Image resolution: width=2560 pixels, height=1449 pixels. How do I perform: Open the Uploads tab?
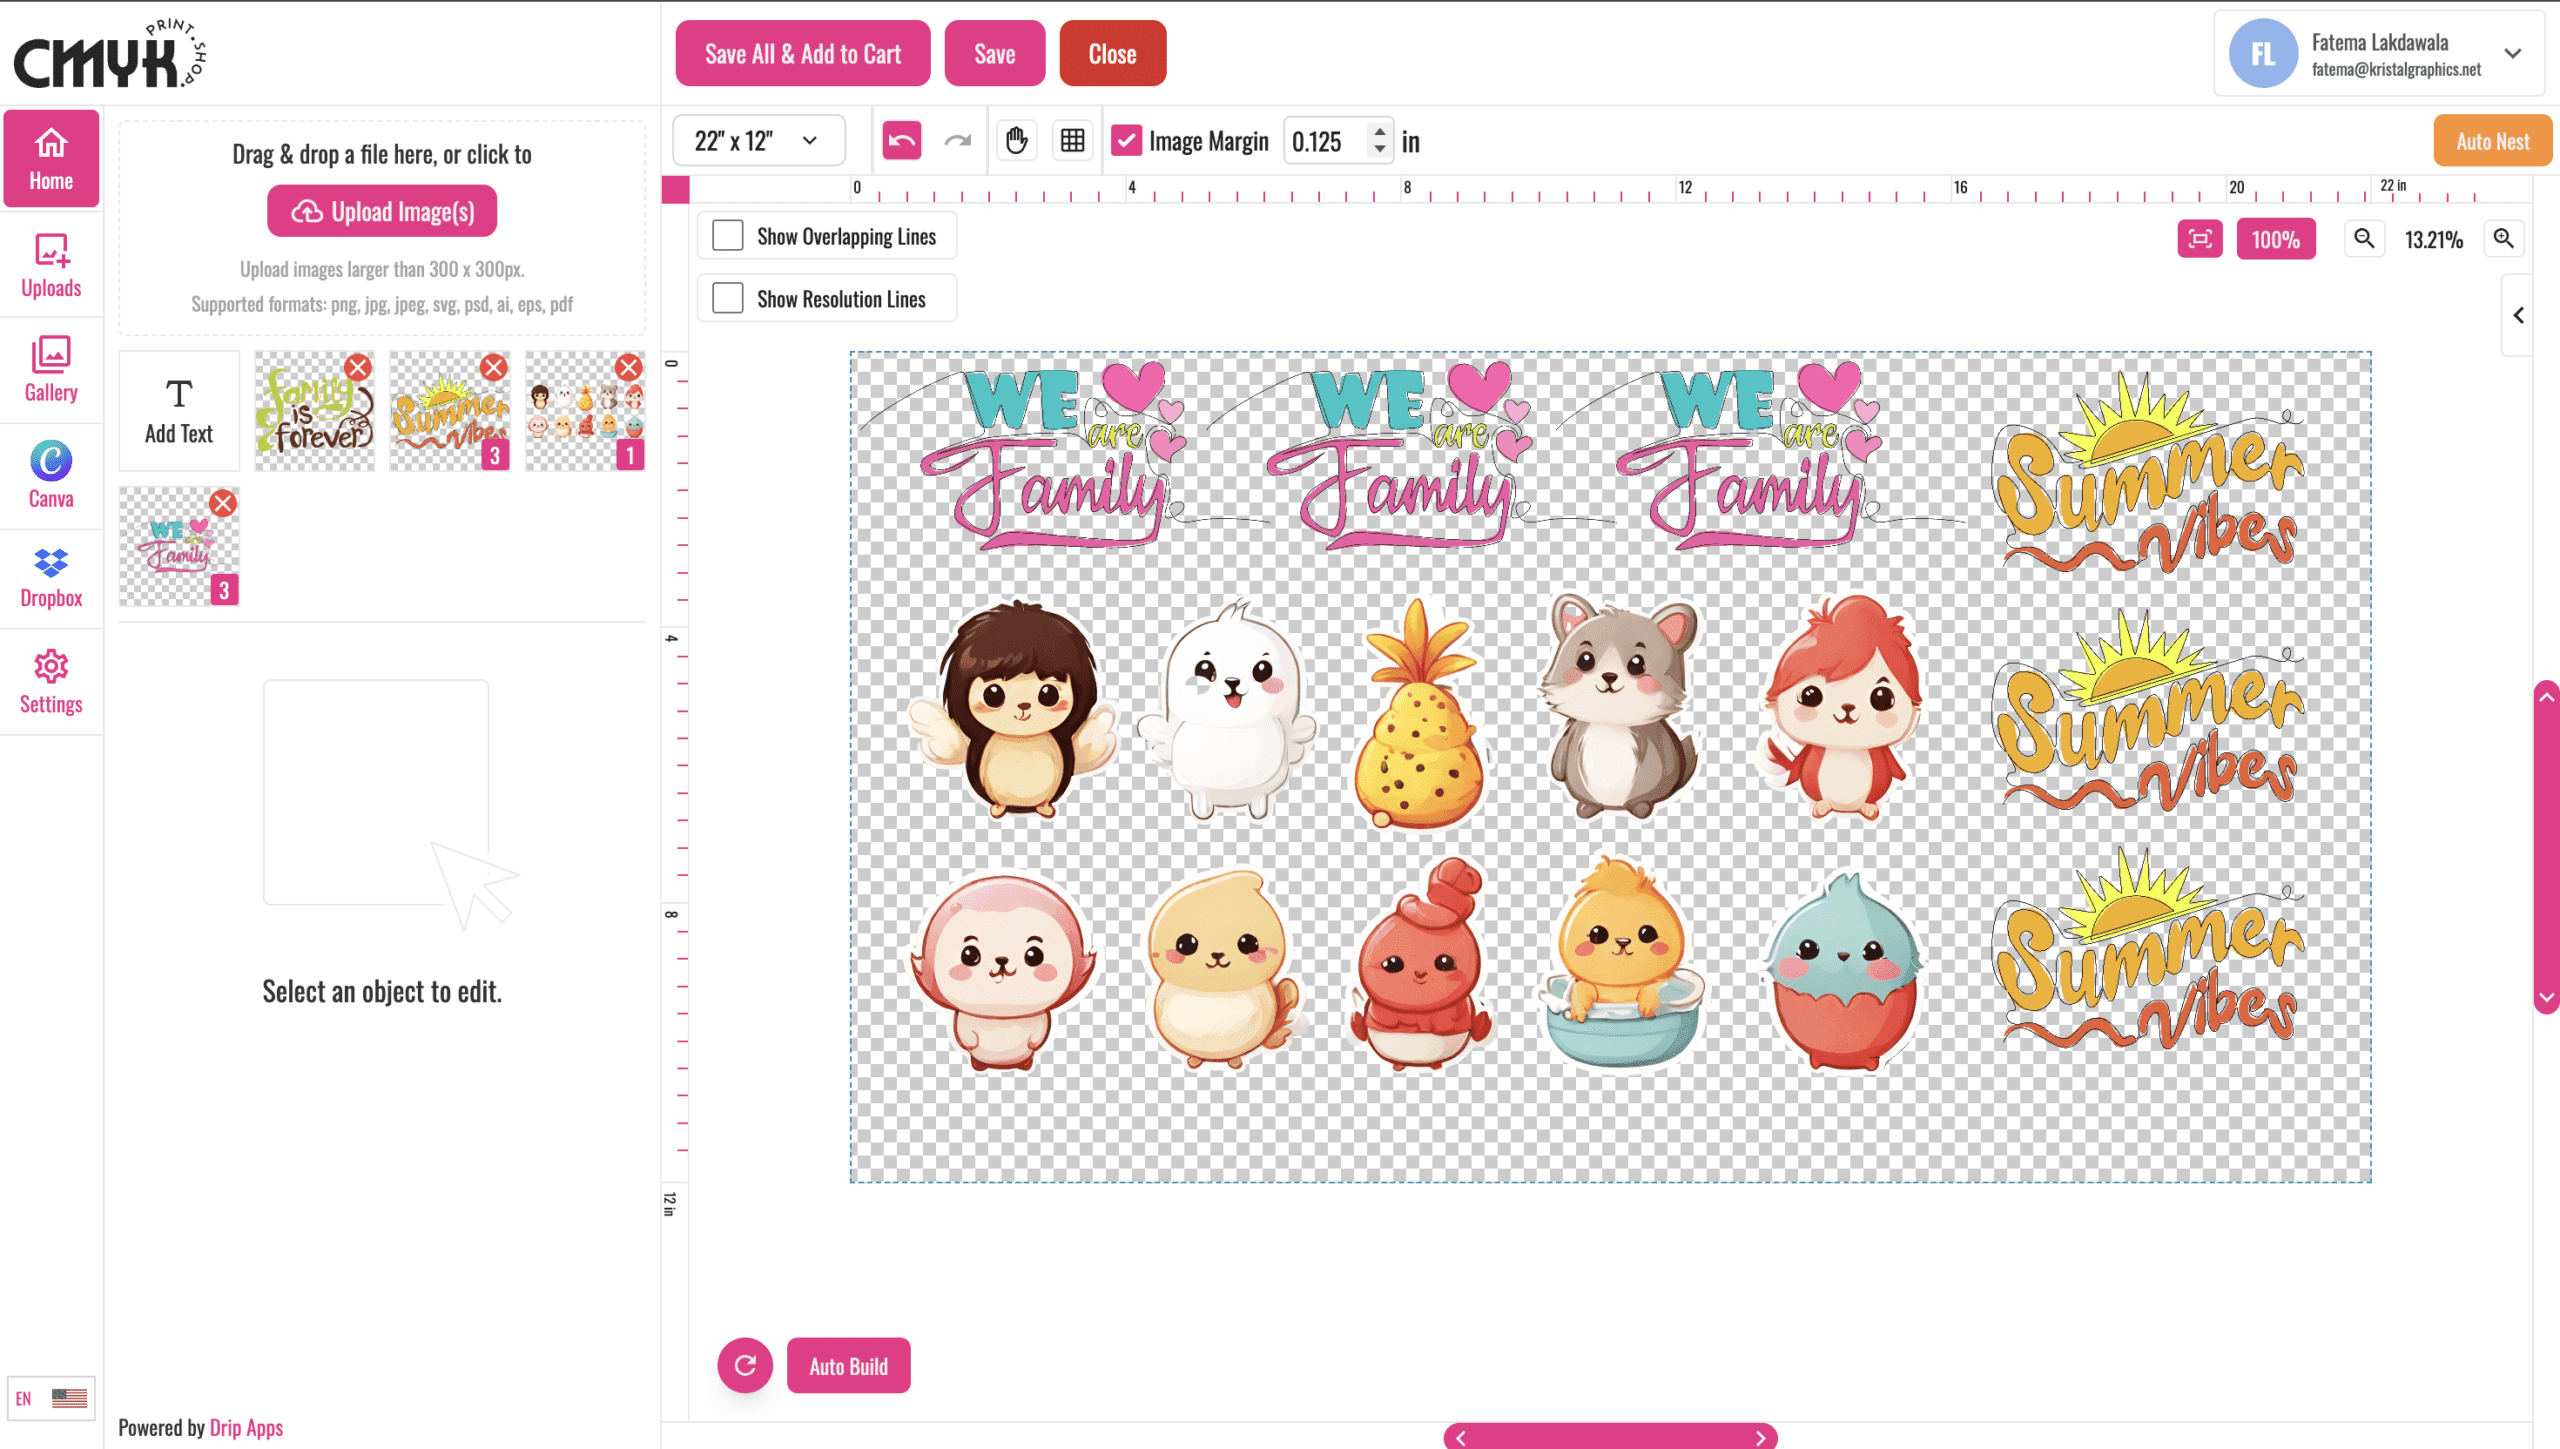[51, 265]
